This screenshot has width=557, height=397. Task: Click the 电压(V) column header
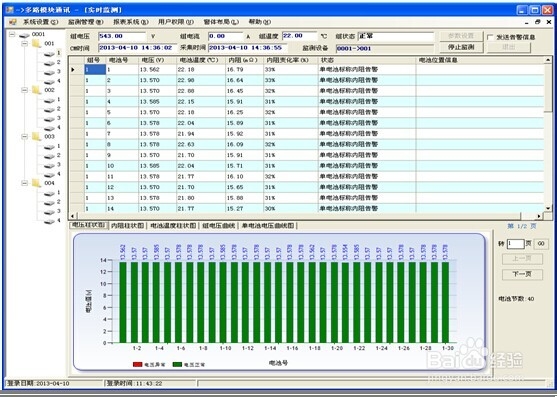point(157,60)
